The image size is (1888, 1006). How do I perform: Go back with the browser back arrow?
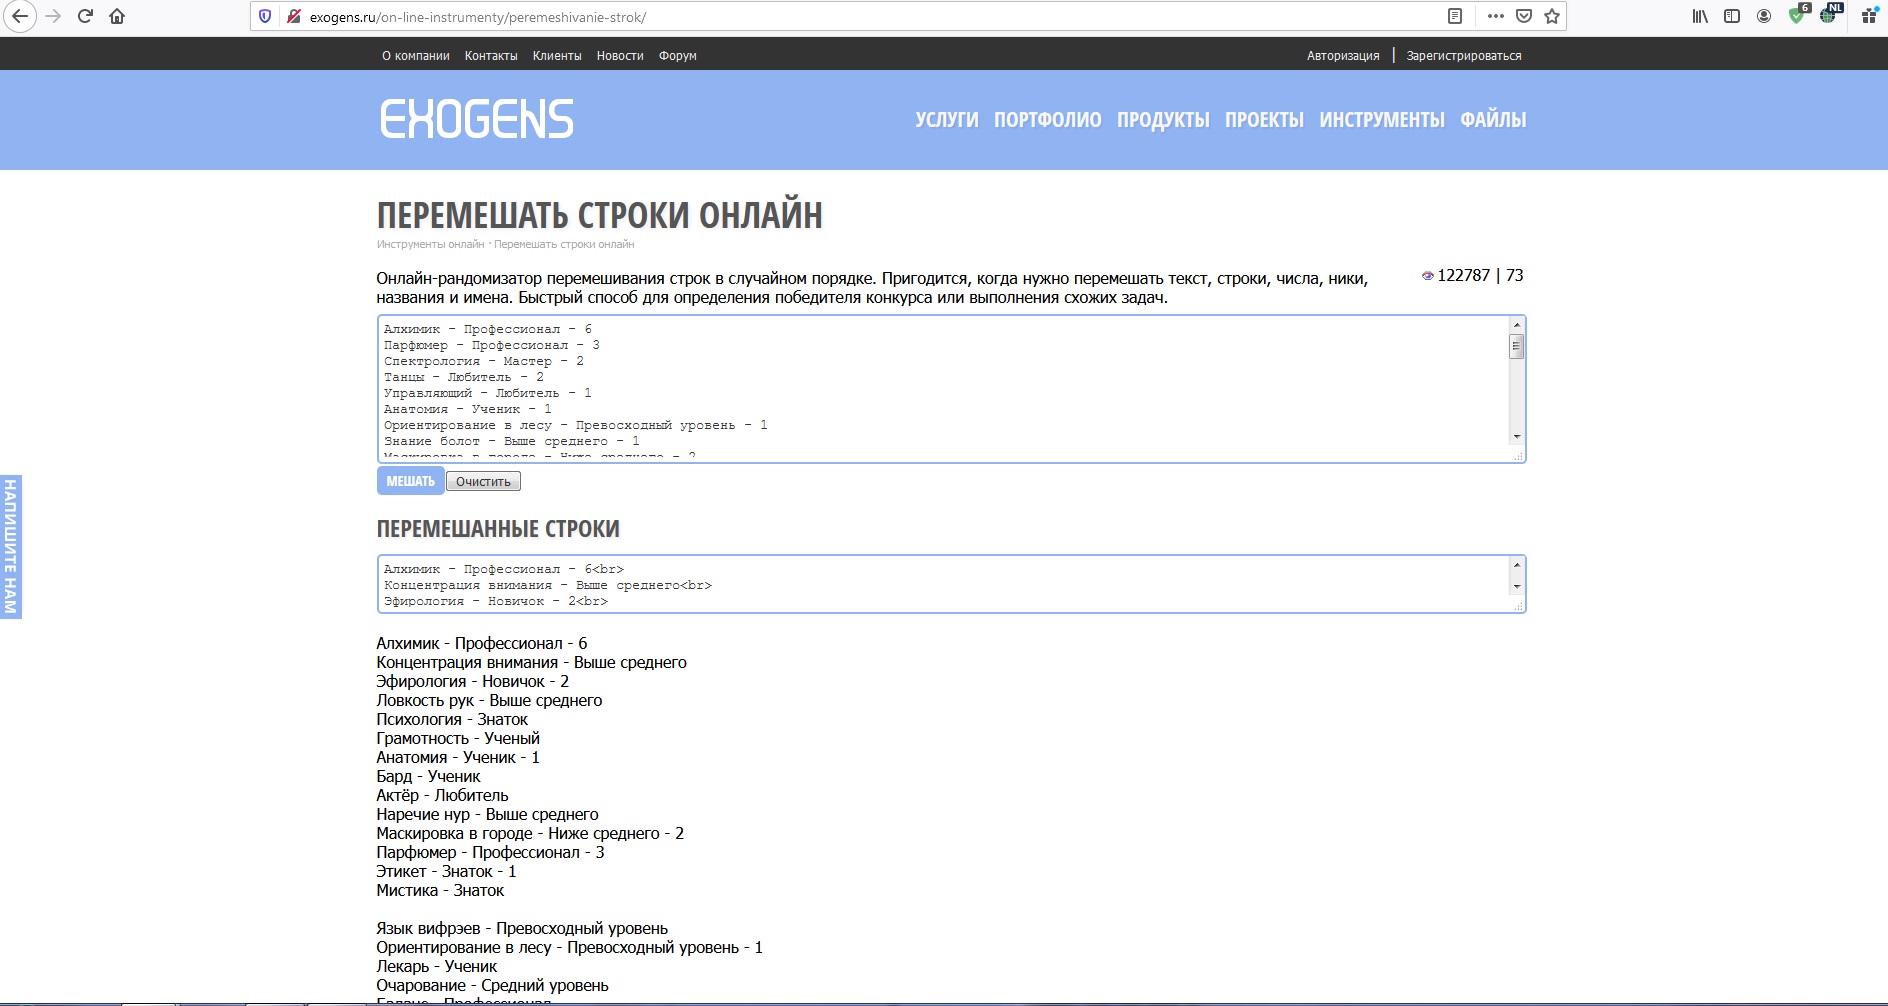pyautogui.click(x=20, y=16)
